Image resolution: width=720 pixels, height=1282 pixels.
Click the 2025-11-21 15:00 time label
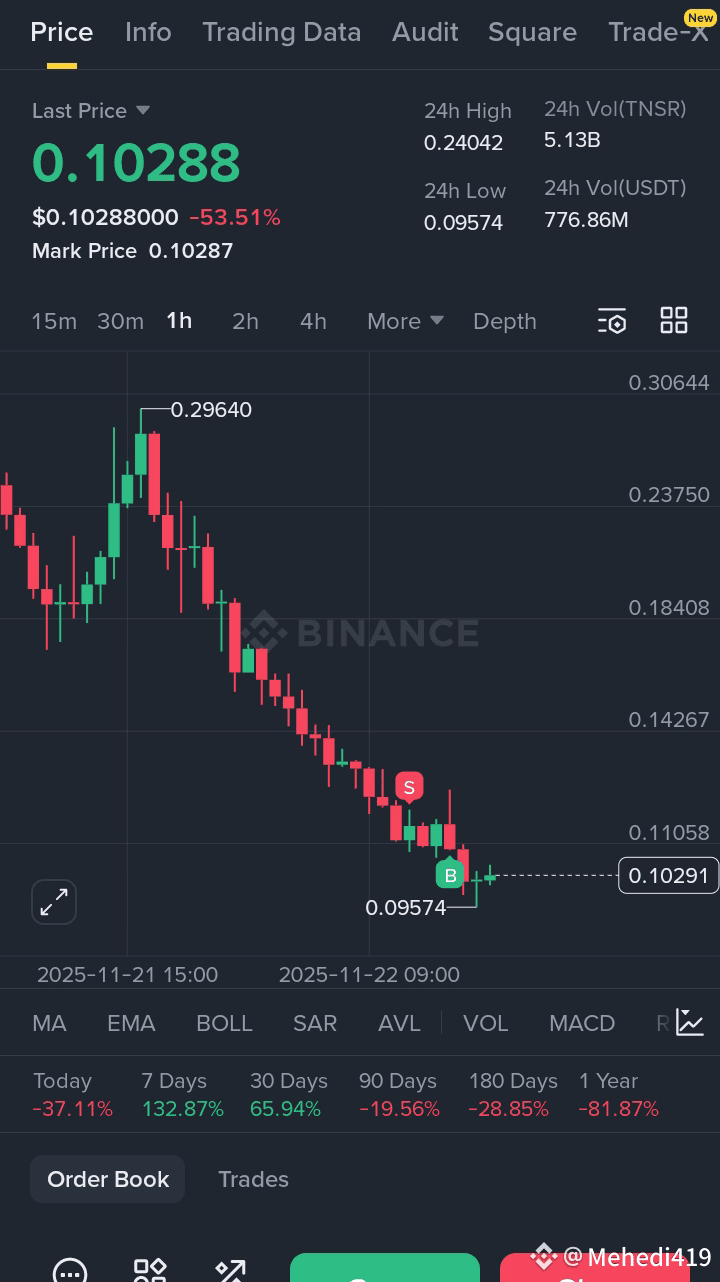pyautogui.click(x=127, y=974)
